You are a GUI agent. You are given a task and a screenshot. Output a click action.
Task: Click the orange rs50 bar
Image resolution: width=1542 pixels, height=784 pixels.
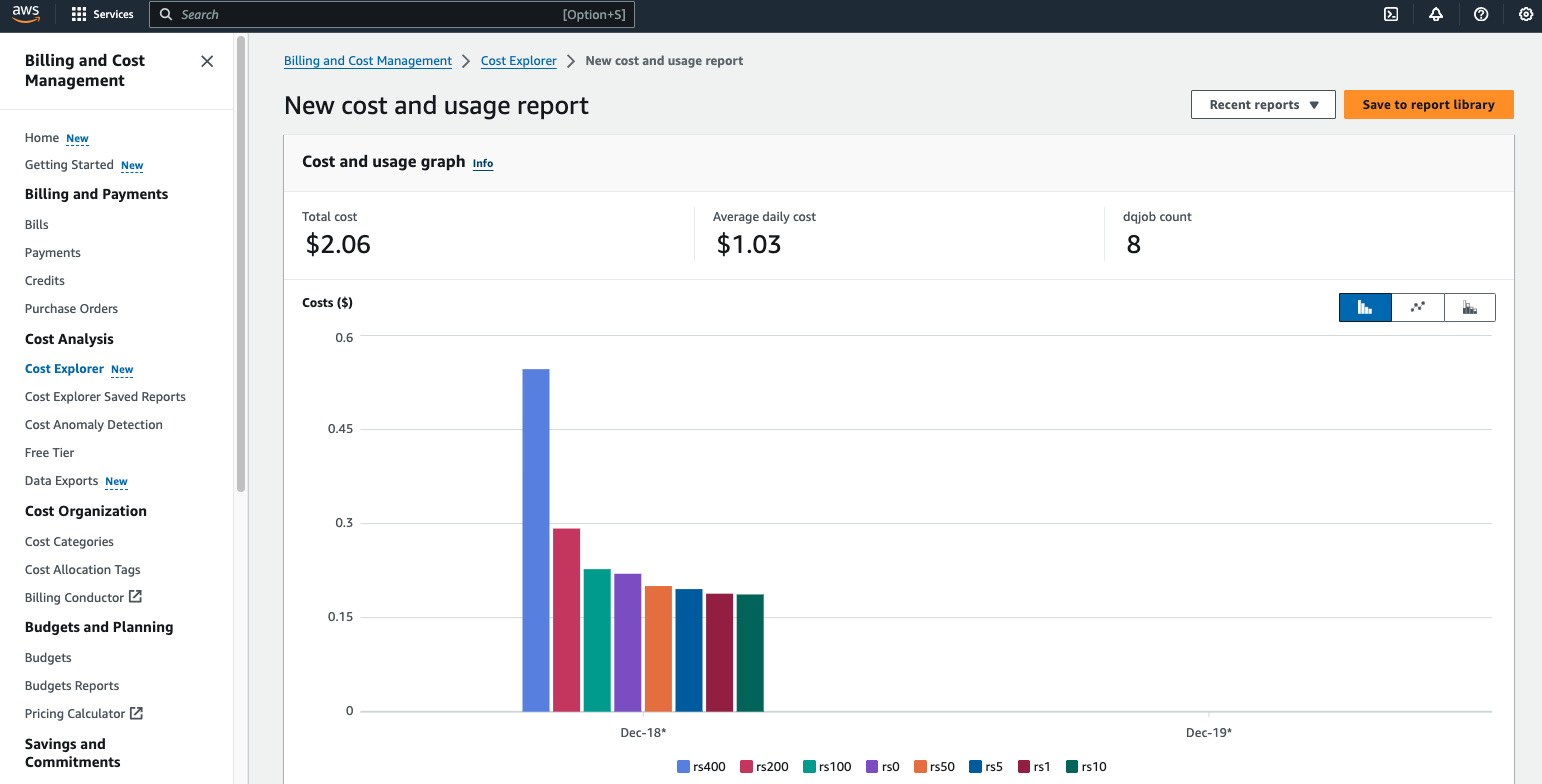[658, 649]
